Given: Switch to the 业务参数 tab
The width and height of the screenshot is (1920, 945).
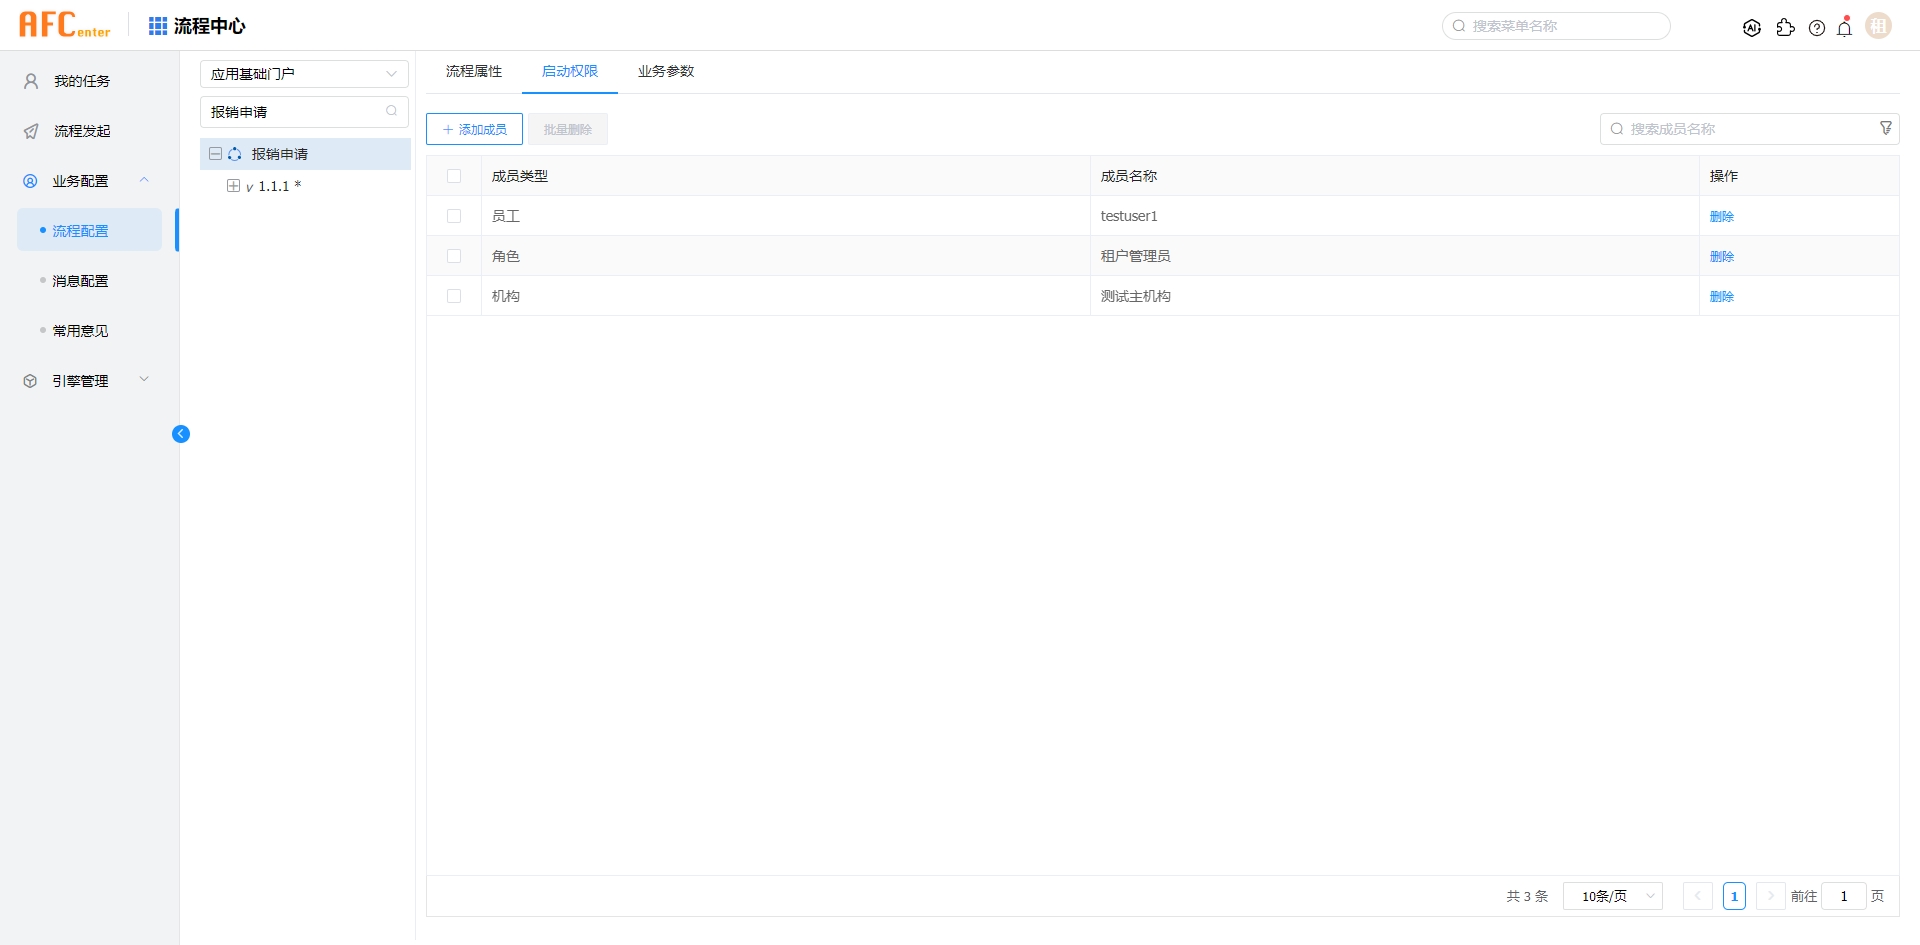Looking at the screenshot, I should pyautogui.click(x=666, y=72).
